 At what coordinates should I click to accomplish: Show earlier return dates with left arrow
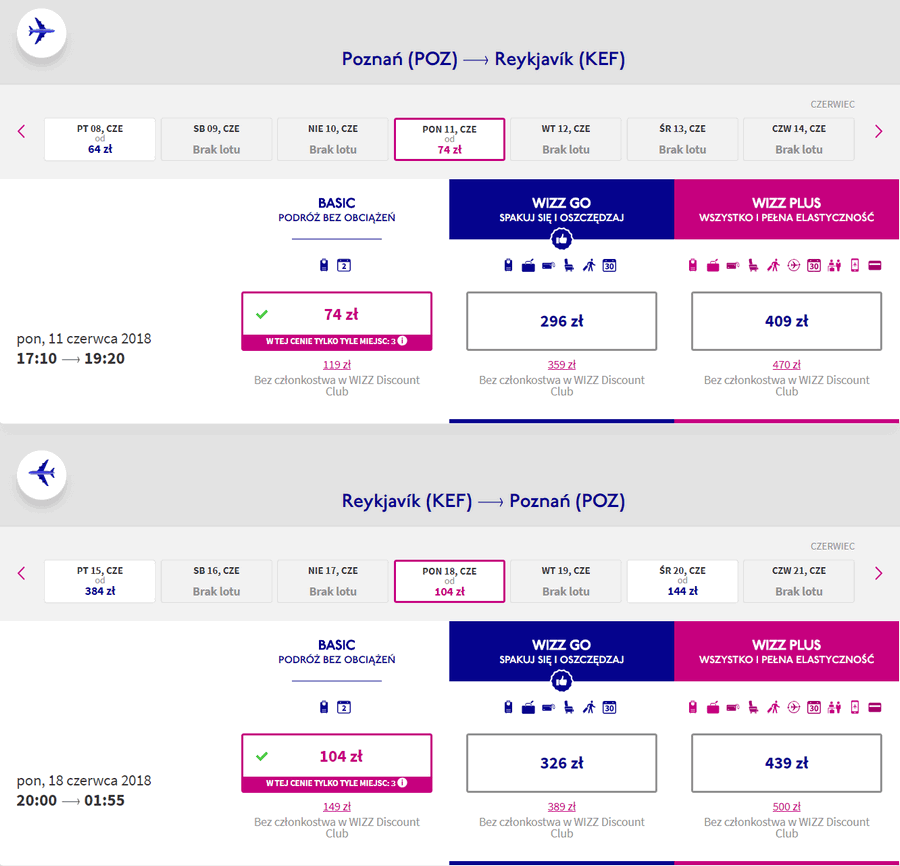[22, 573]
